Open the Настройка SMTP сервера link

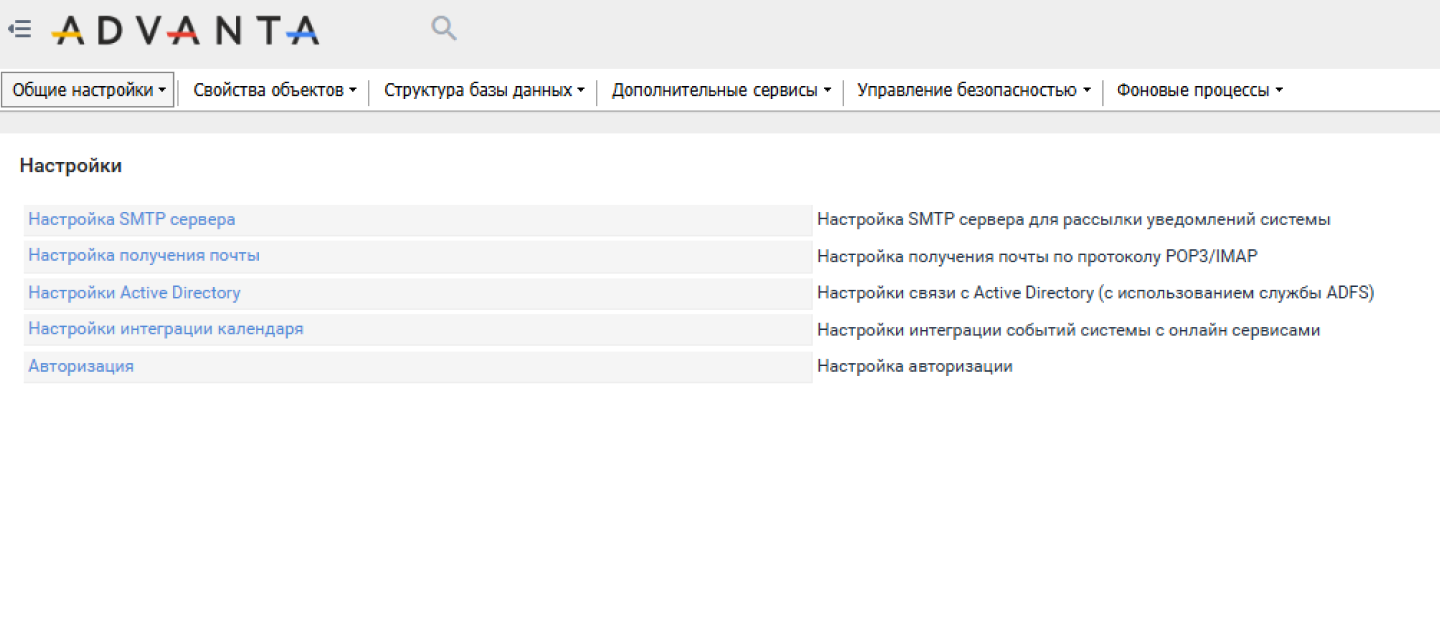132,219
